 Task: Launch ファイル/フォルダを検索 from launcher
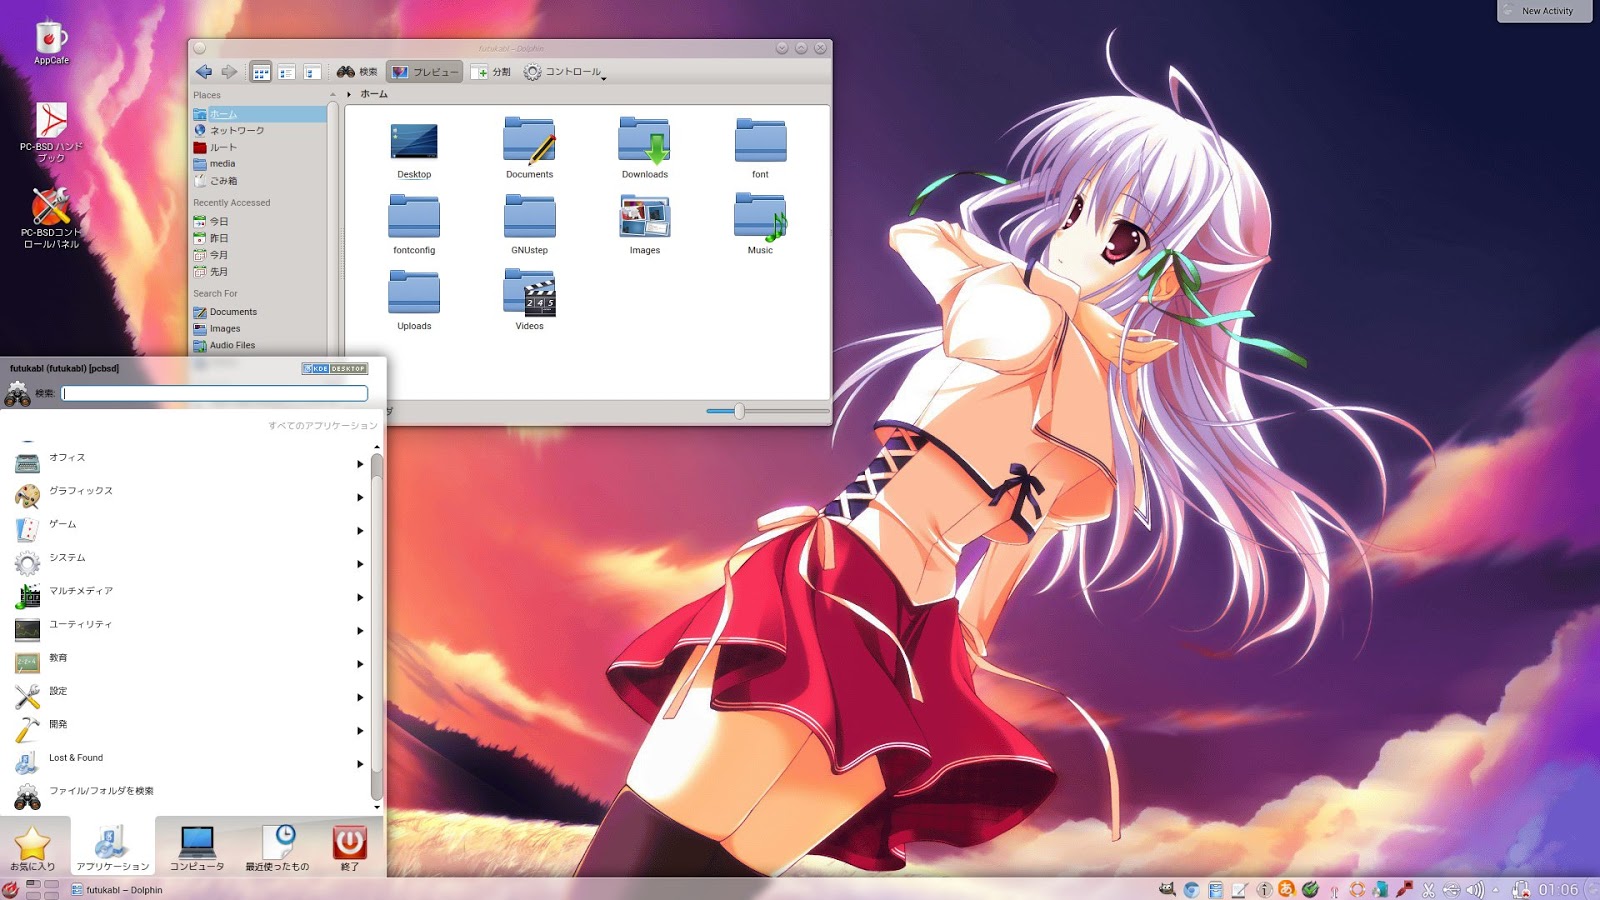[190, 797]
